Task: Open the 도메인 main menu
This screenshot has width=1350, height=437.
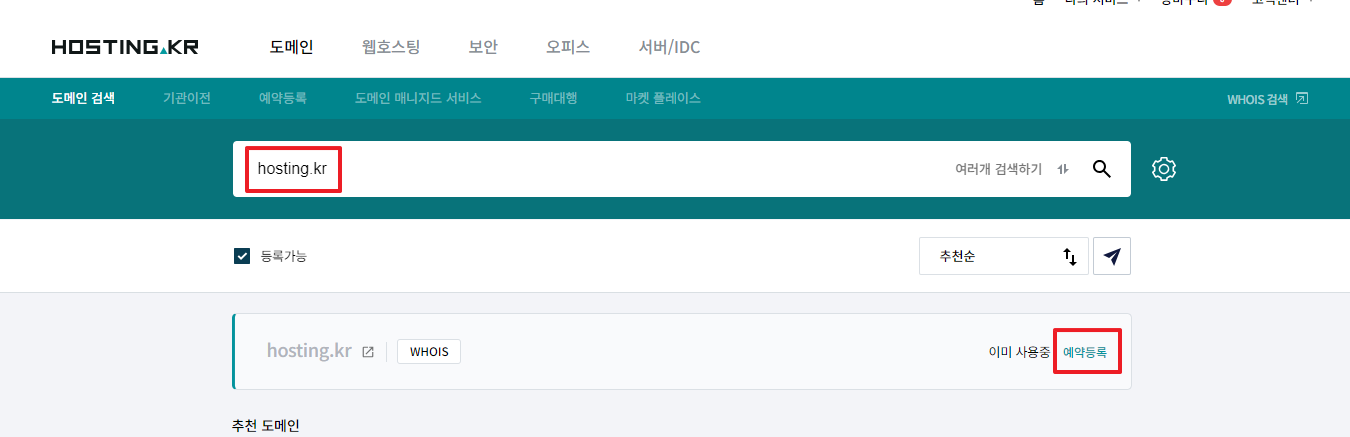Action: [x=291, y=47]
